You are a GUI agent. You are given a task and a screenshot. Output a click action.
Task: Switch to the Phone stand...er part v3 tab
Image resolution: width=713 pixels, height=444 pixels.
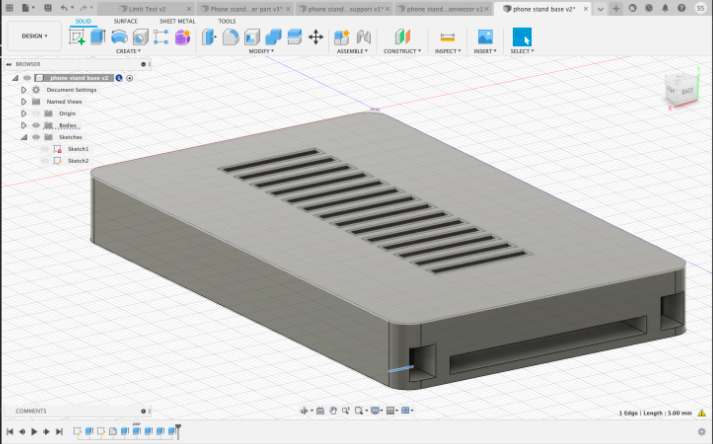[246, 9]
